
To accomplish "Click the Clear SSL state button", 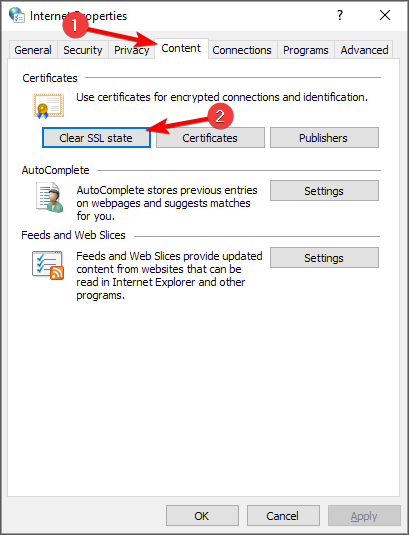I will click(96, 138).
